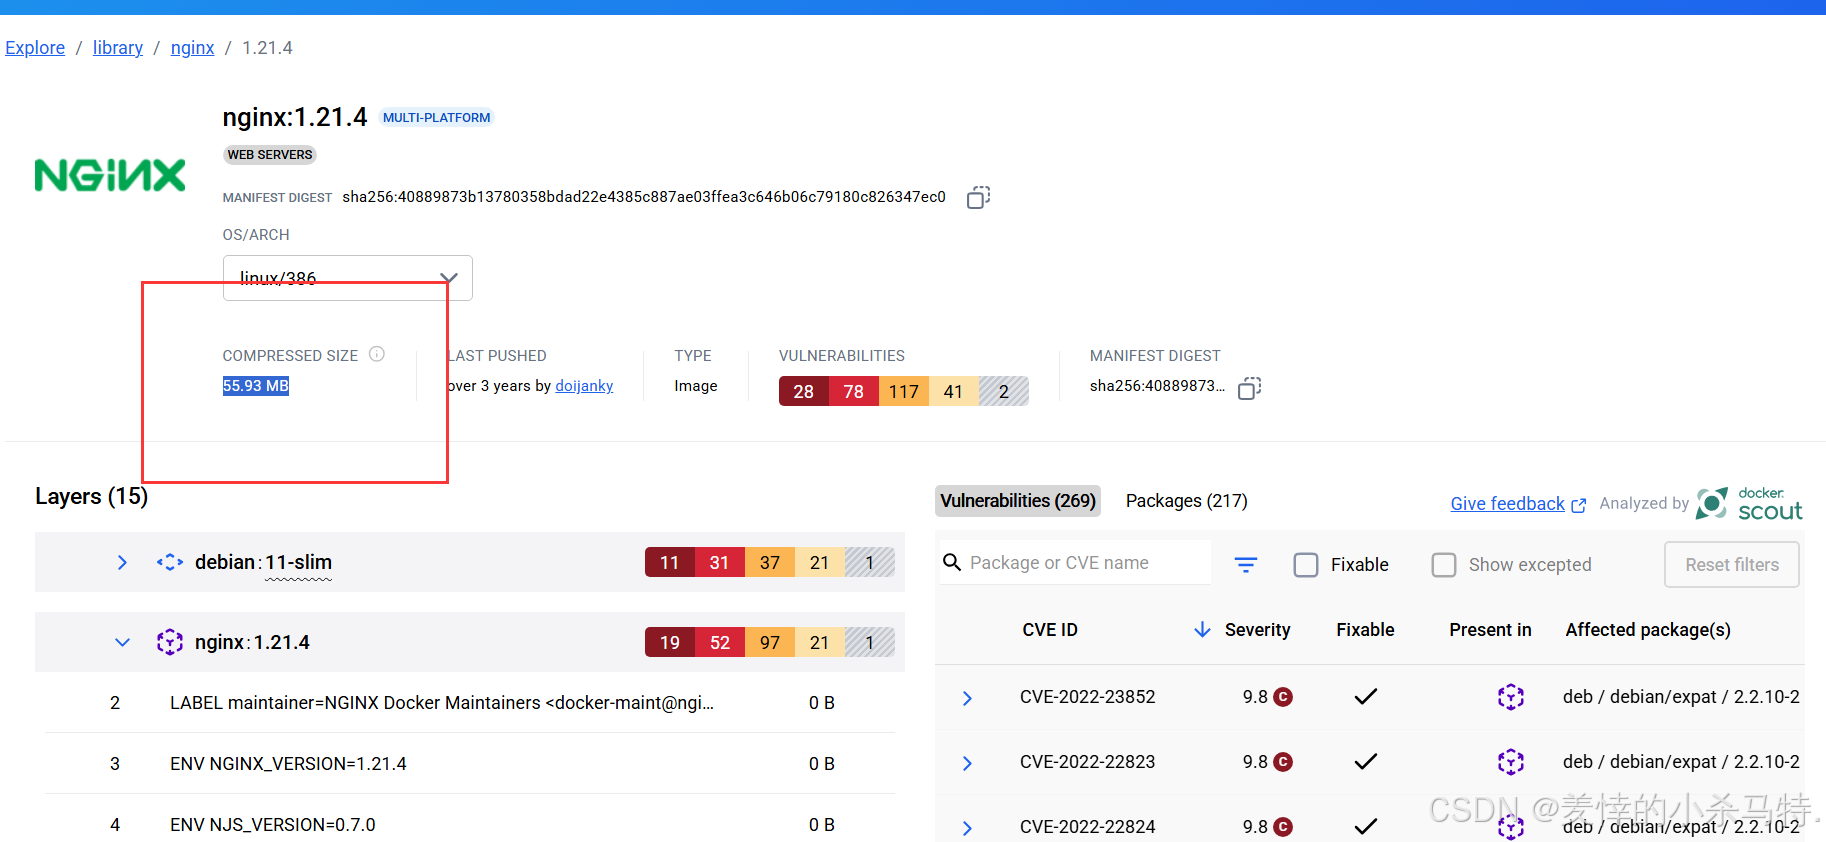The image size is (1826, 842).
Task: Select layer 2 LABEL maintainer row
Action: point(470,703)
